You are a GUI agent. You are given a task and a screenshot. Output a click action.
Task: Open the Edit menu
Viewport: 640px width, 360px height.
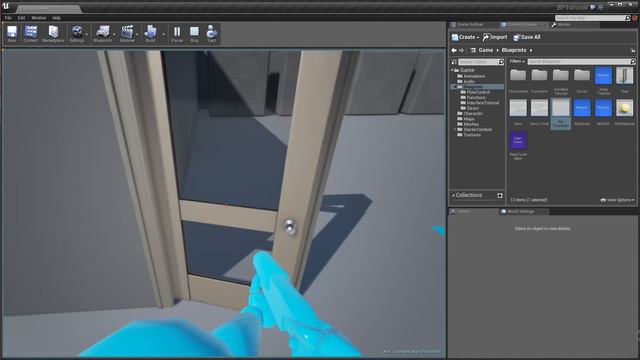click(x=21, y=18)
